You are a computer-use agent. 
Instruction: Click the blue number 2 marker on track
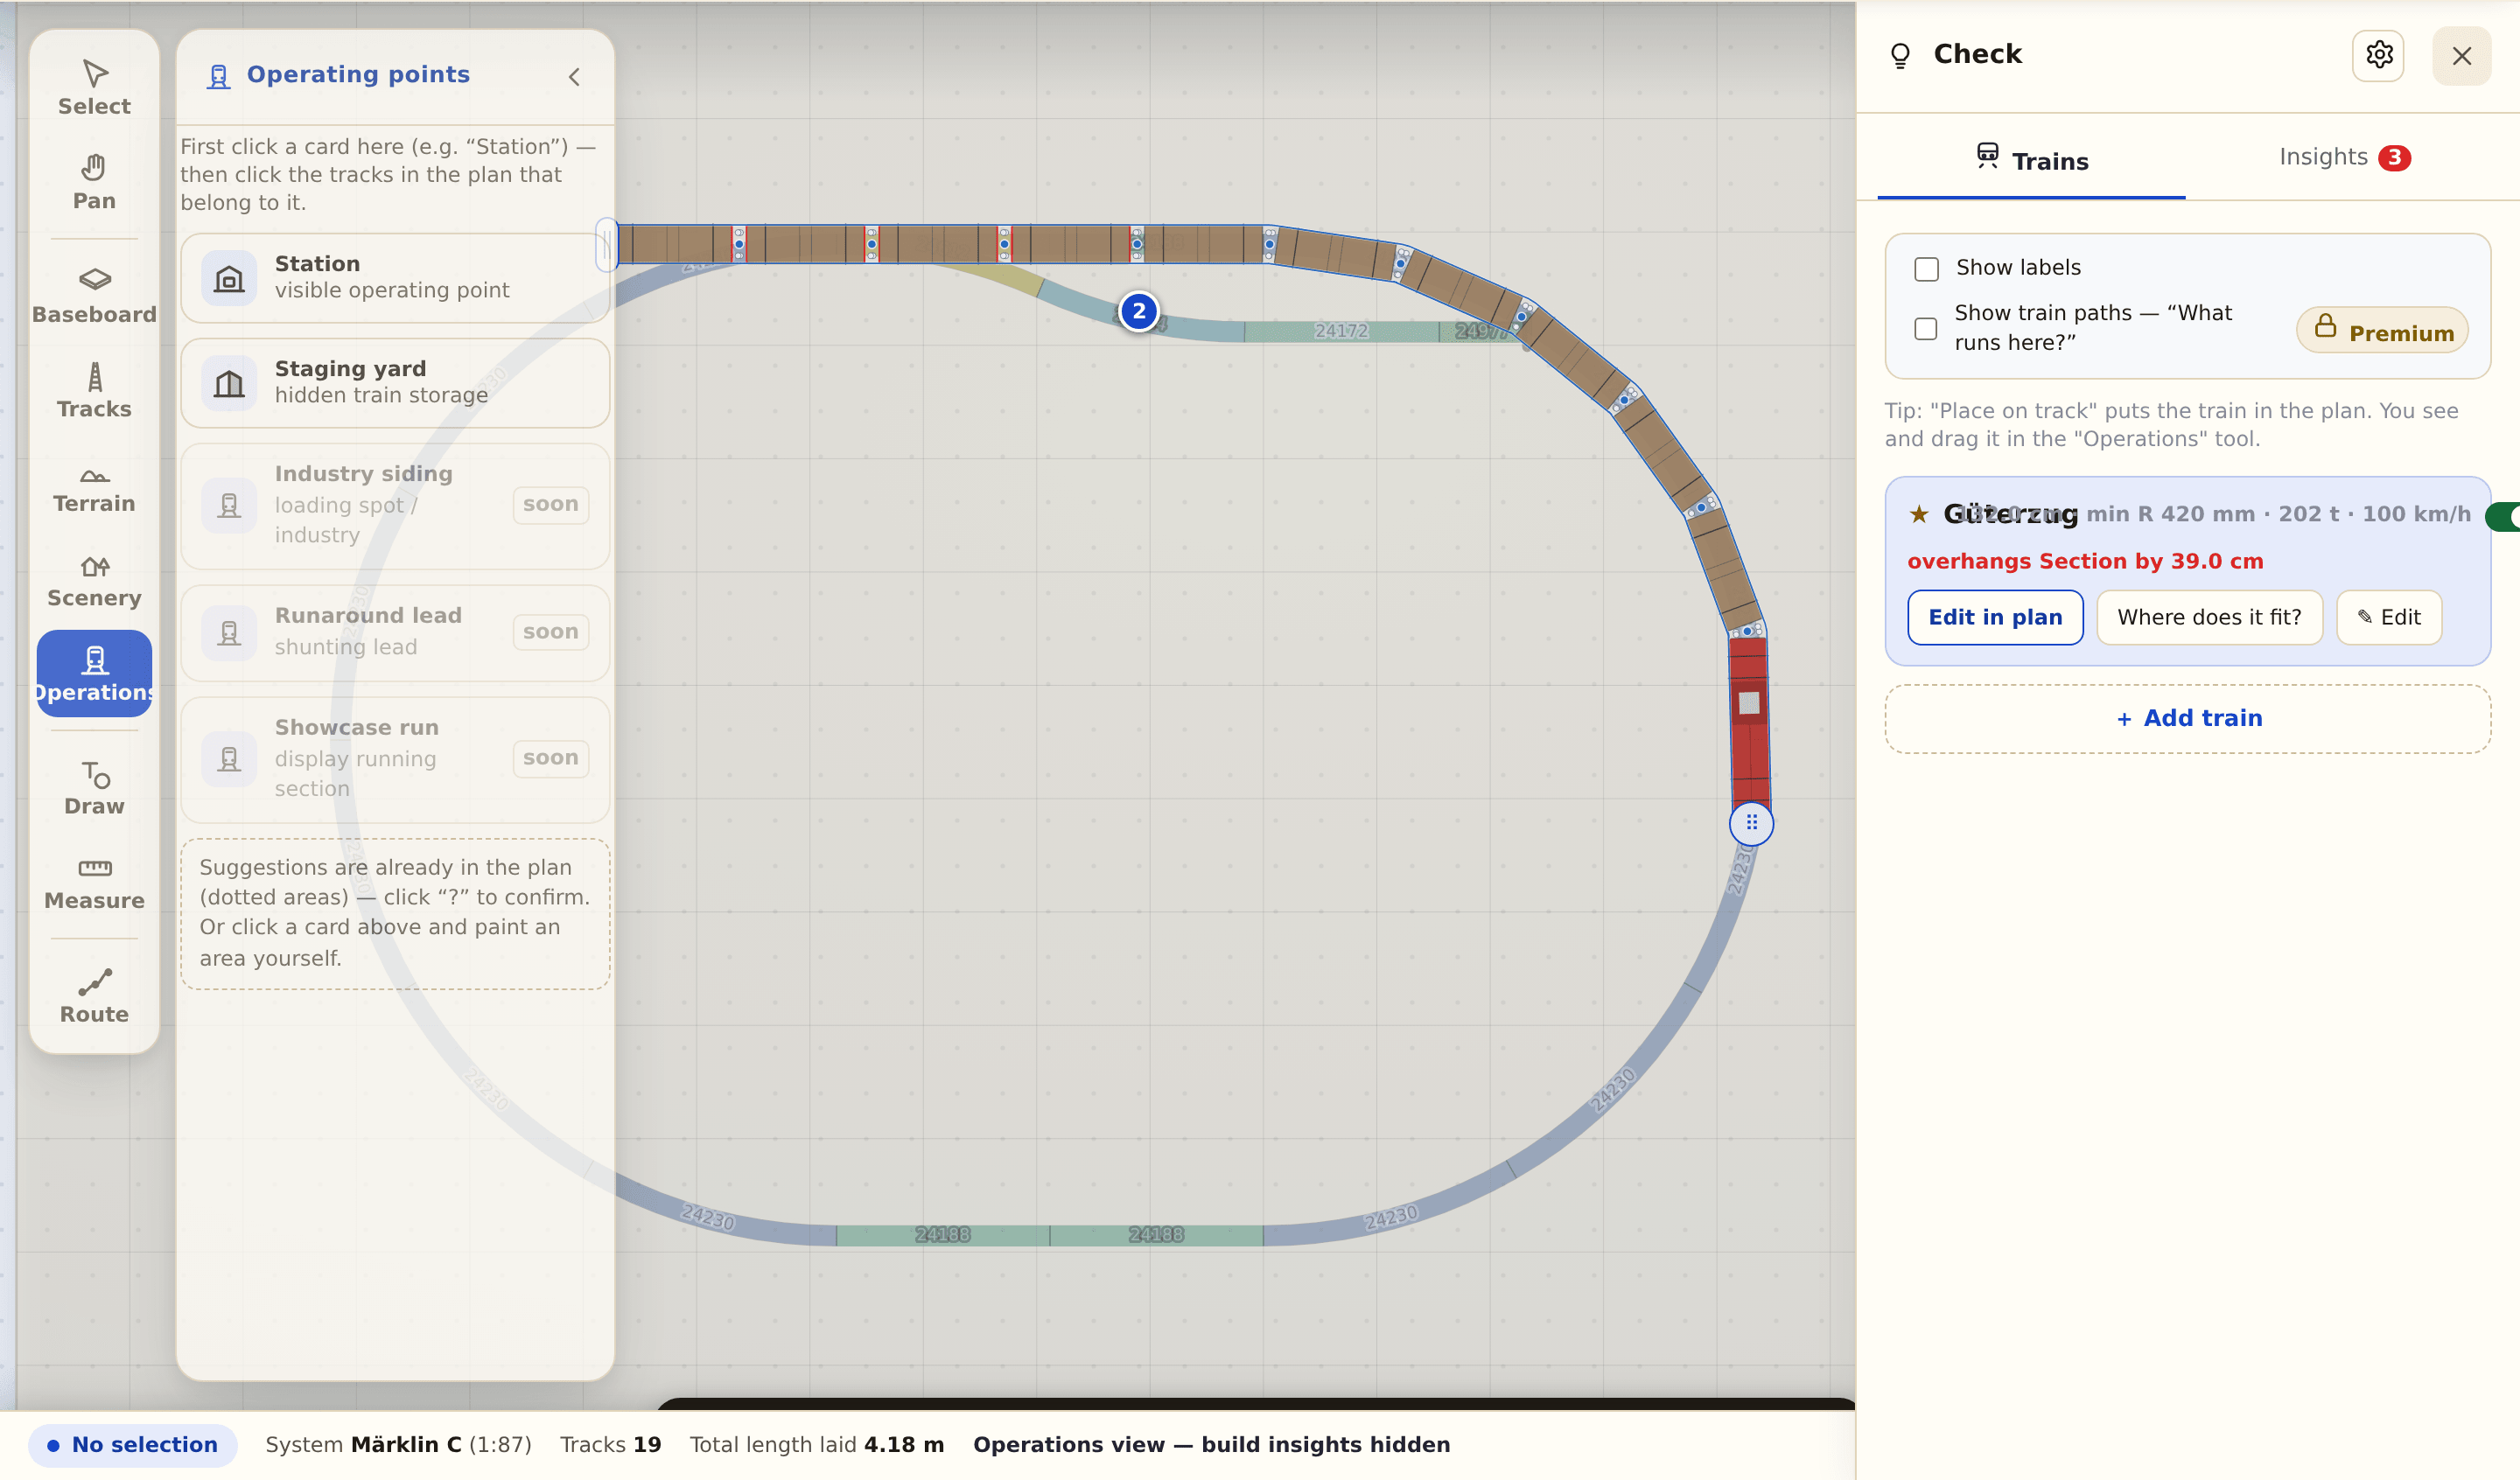(x=1138, y=311)
